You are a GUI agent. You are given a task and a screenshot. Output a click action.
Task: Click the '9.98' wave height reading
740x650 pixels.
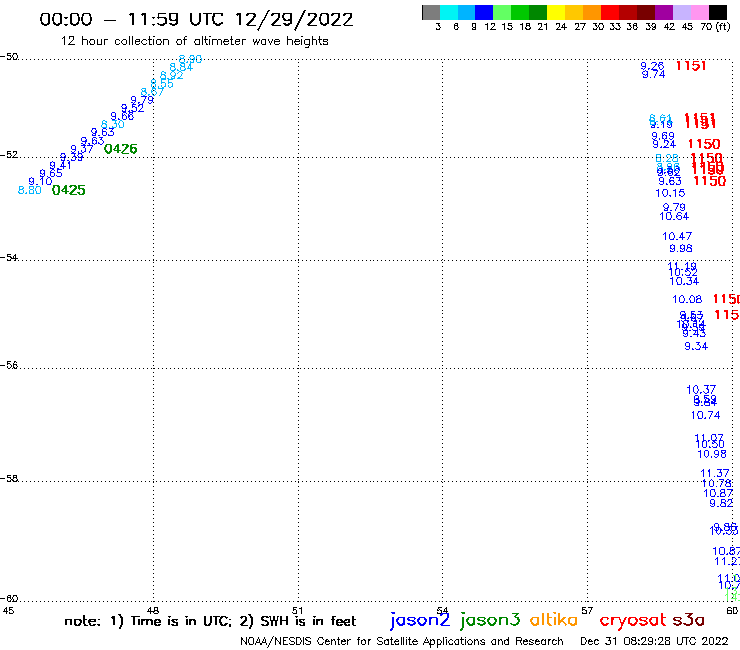tap(681, 248)
